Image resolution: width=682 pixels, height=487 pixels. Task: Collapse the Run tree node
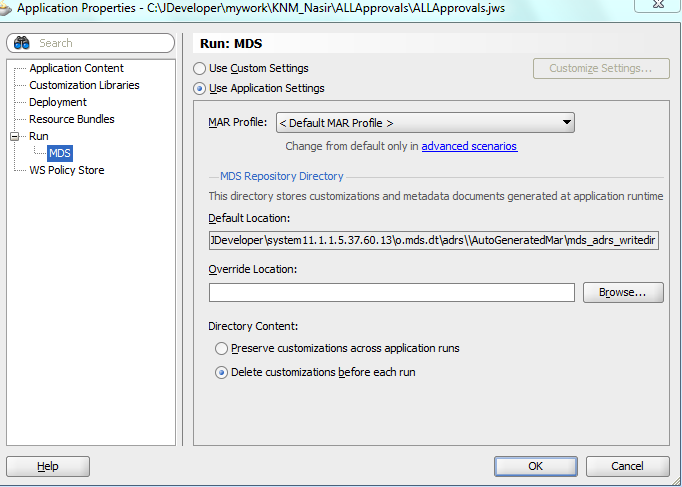point(15,137)
